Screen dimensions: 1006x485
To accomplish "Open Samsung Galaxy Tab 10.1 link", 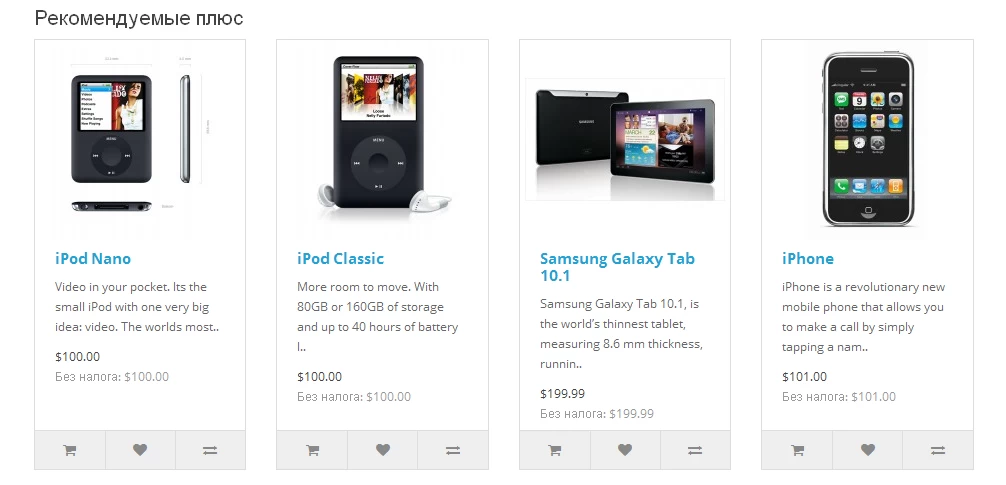I will pos(617,267).
